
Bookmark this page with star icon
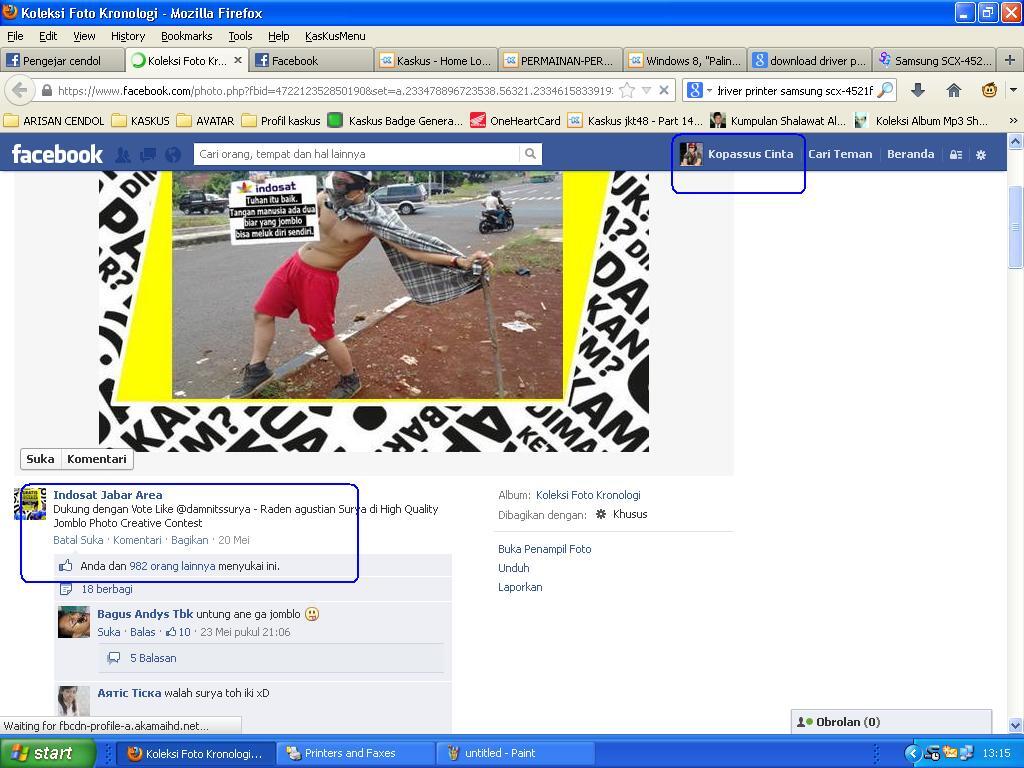(x=627, y=90)
